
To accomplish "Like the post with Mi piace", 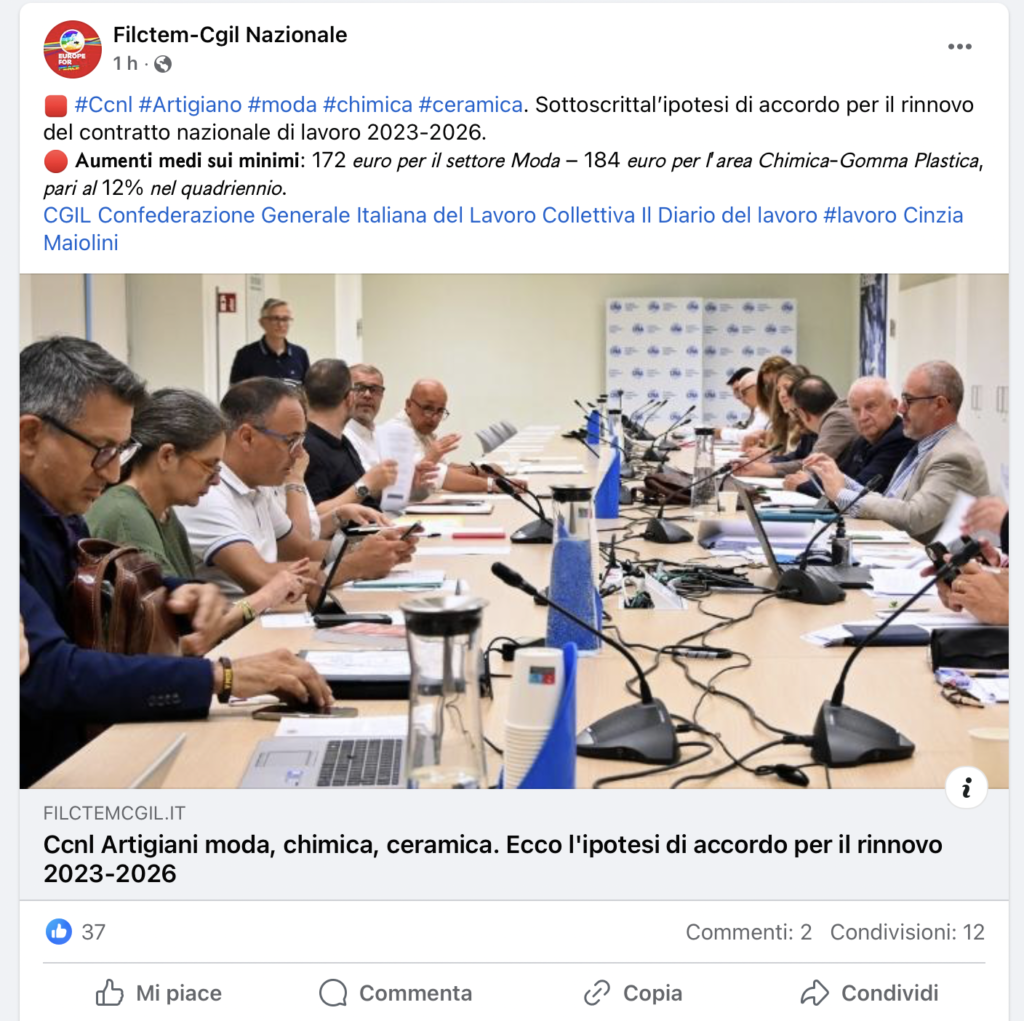I will click(159, 993).
